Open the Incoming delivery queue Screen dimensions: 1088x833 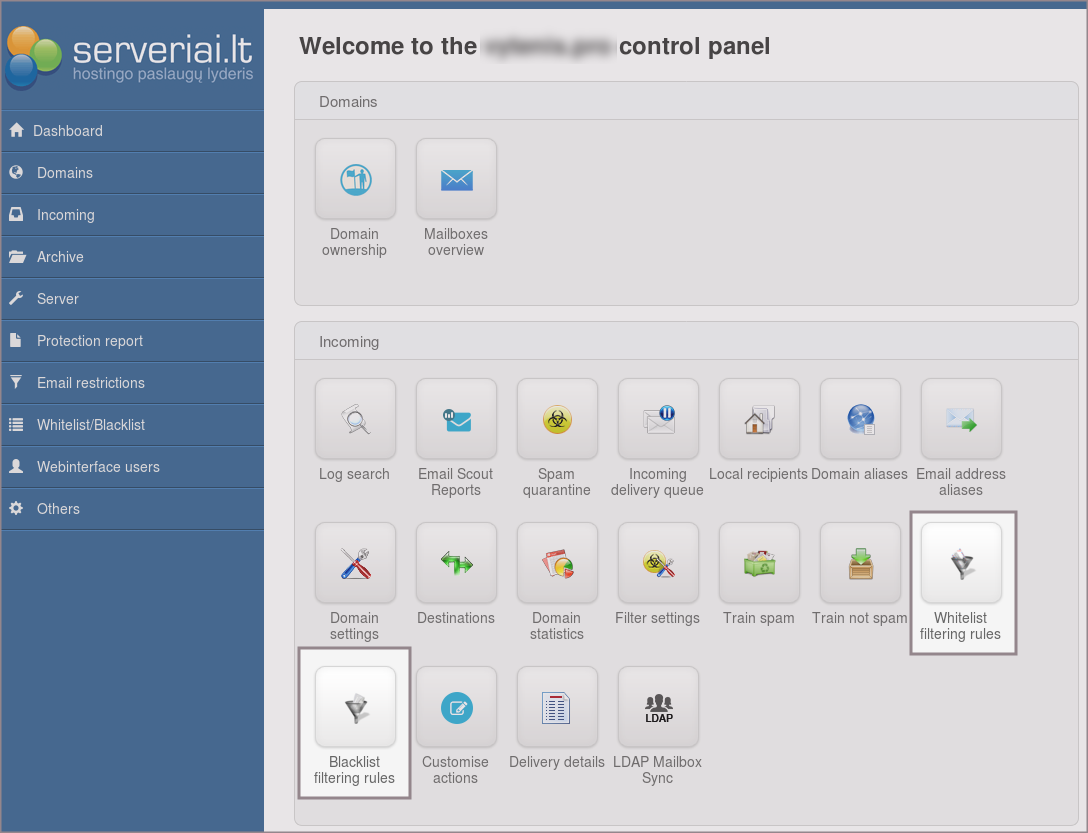click(658, 419)
